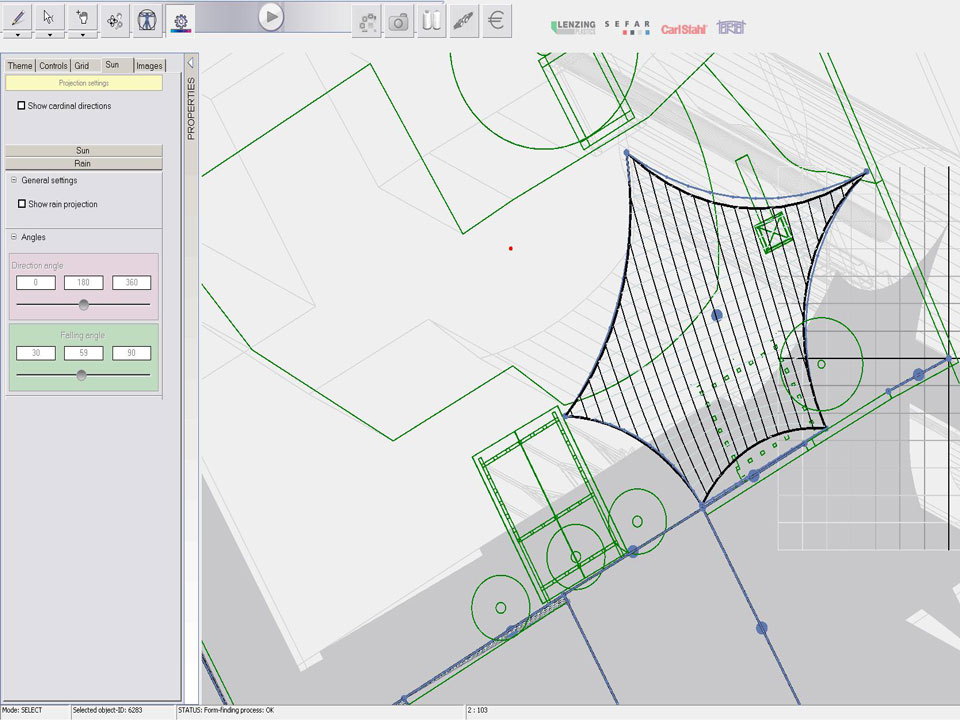Open the dropdown arrow below the pencil tool
The height and width of the screenshot is (720, 960).
point(18,34)
